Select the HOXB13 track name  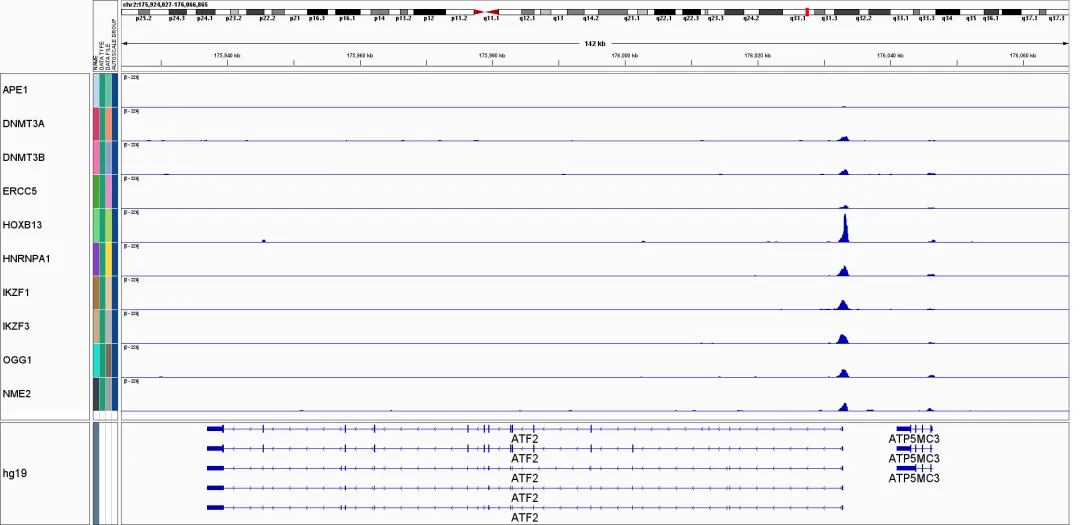pyautogui.click(x=22, y=225)
